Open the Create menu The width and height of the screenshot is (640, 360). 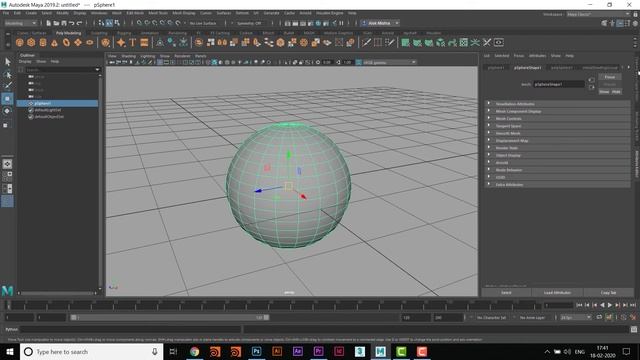[31, 13]
